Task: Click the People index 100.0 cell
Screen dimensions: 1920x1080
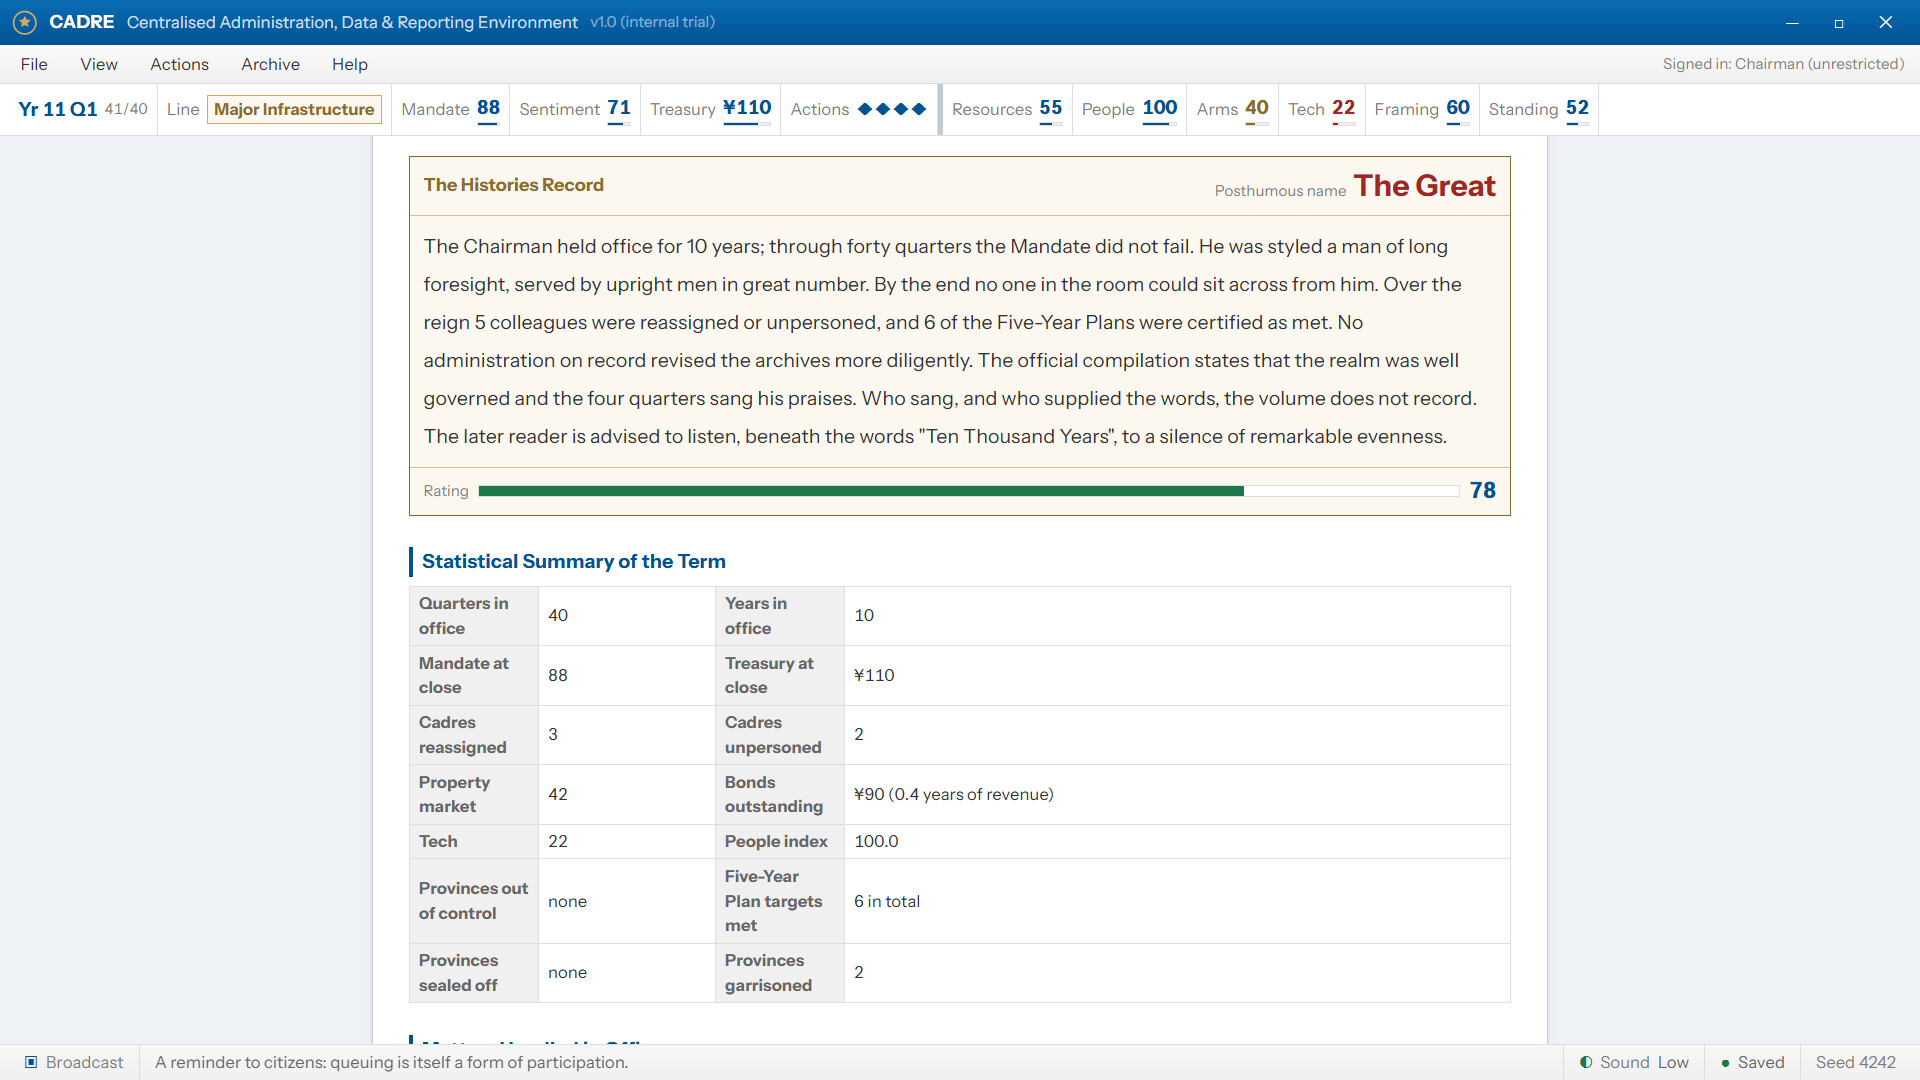Action: coord(1177,841)
